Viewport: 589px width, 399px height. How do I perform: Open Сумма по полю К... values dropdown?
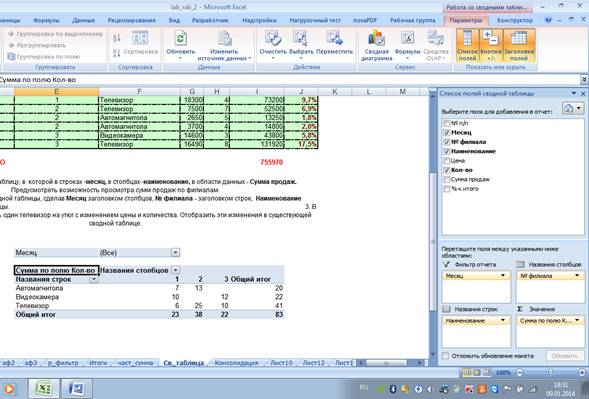tap(577, 320)
